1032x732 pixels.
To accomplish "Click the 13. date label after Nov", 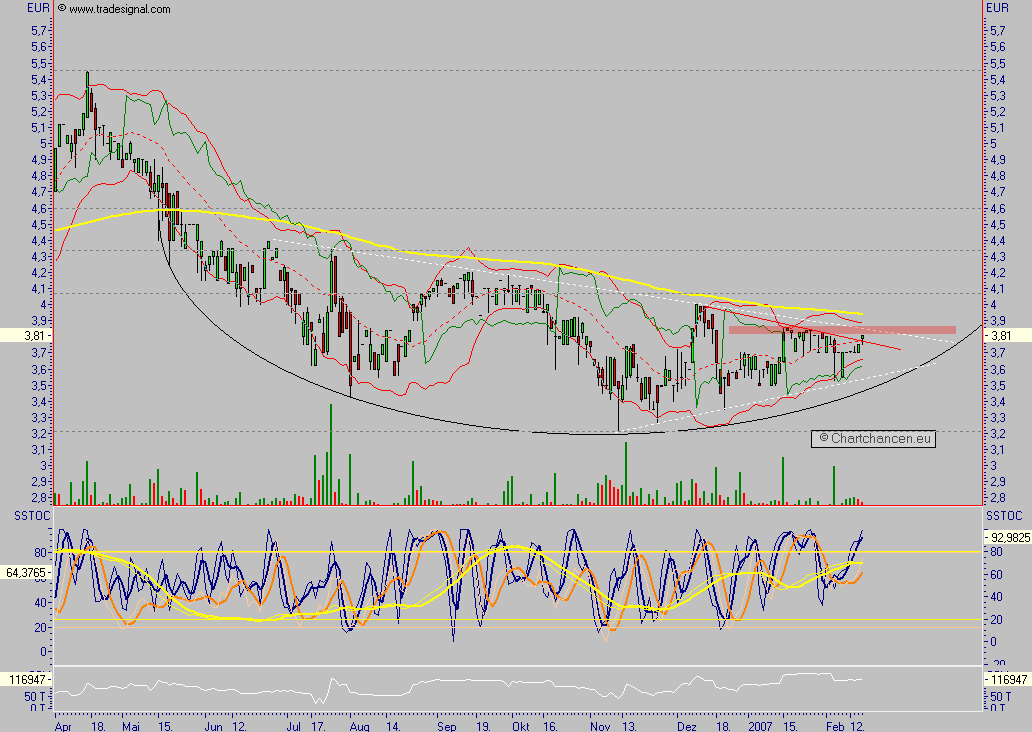I will point(629,726).
